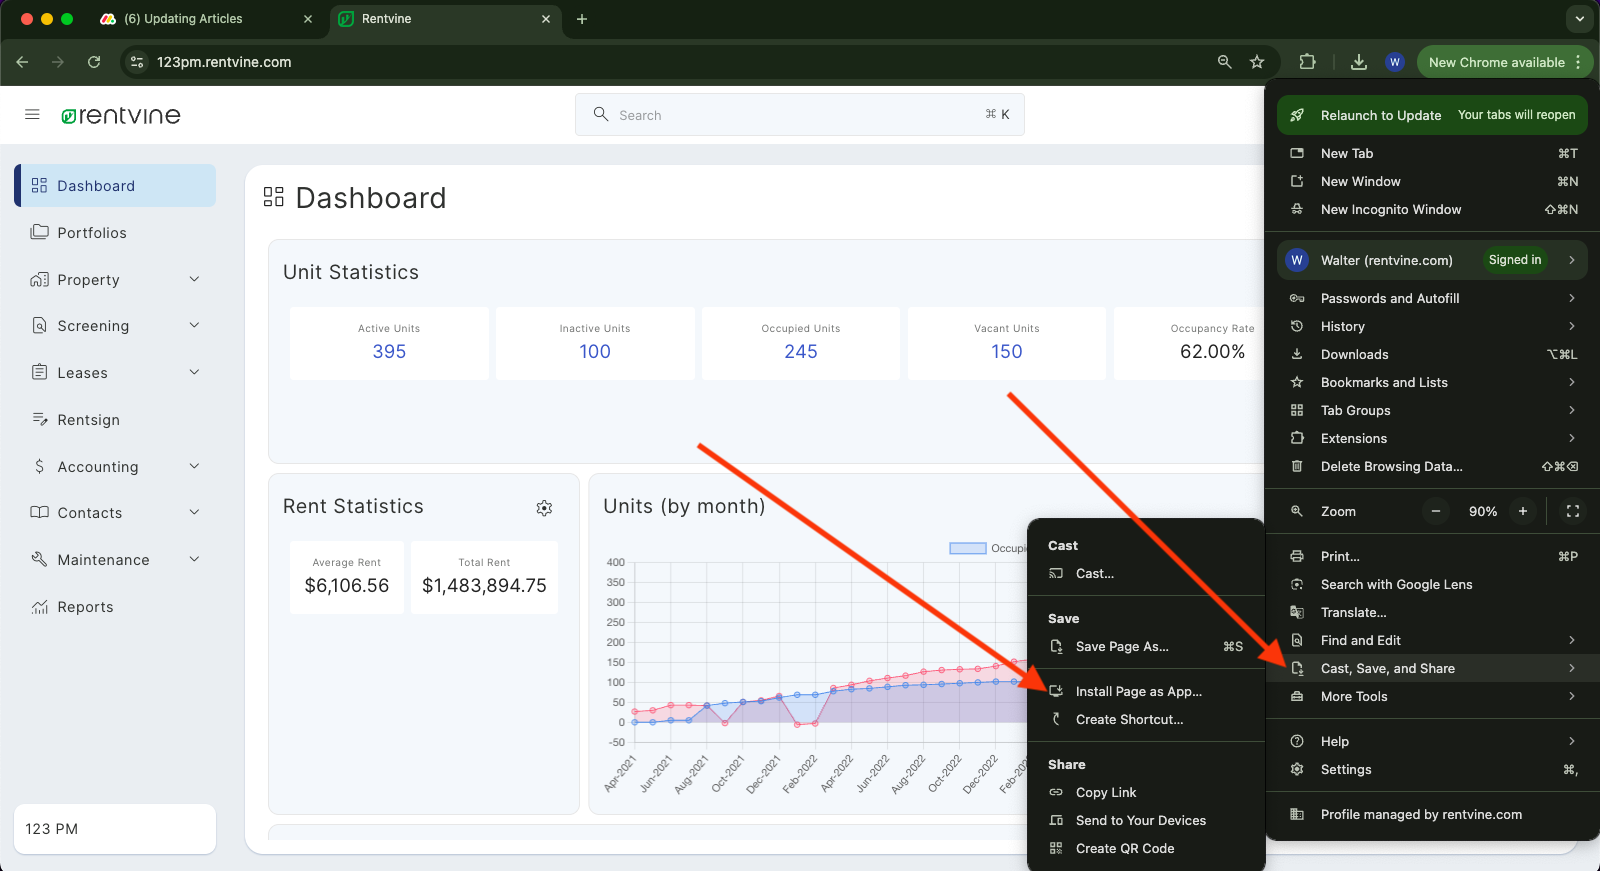Open Chrome downloads tray icon
The height and width of the screenshot is (871, 1600).
pyautogui.click(x=1358, y=62)
